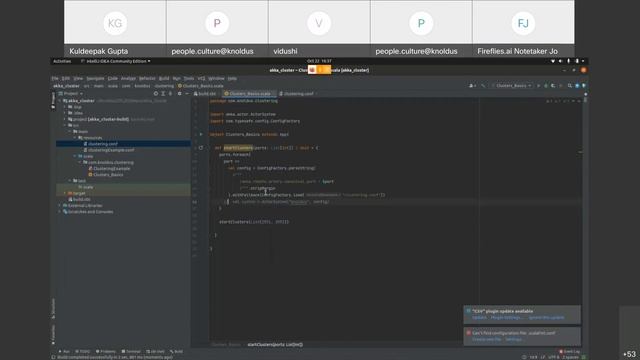This screenshot has width=640, height=360.
Task: Open the Navigate menu
Action: [95, 78]
